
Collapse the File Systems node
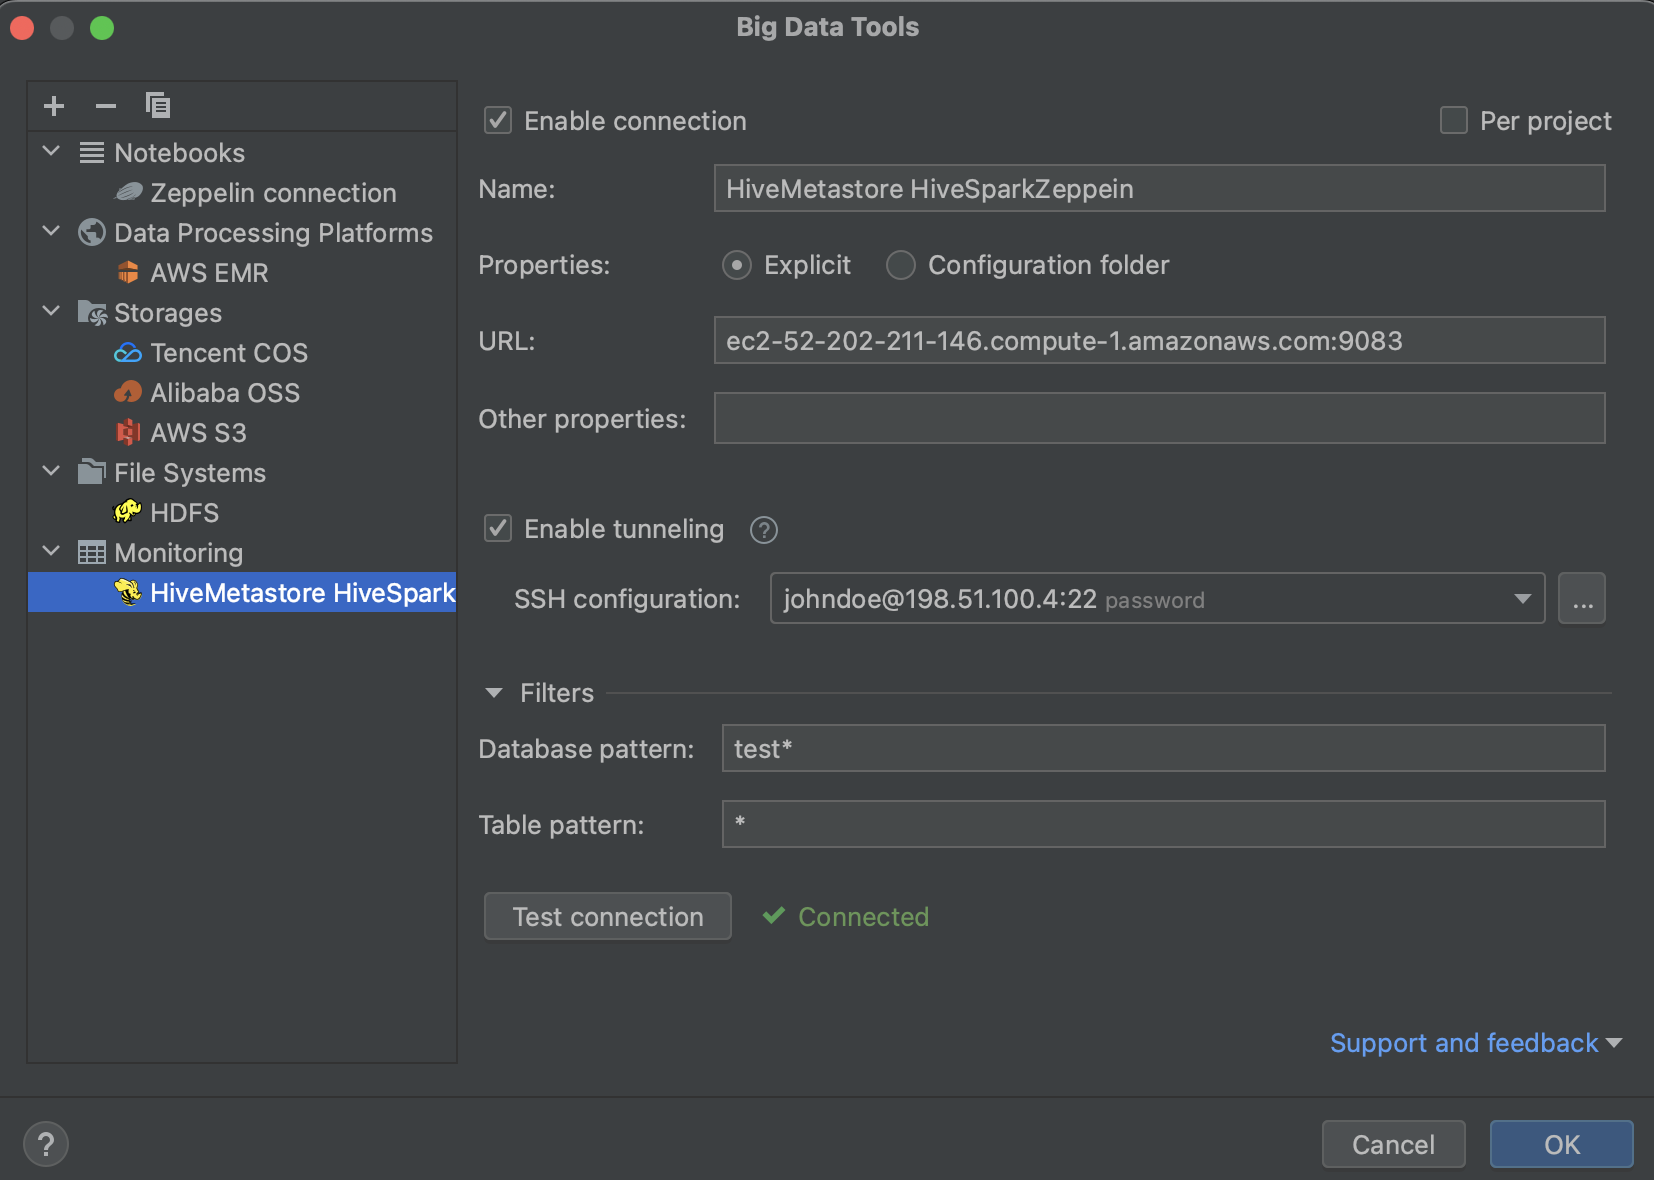click(x=52, y=472)
